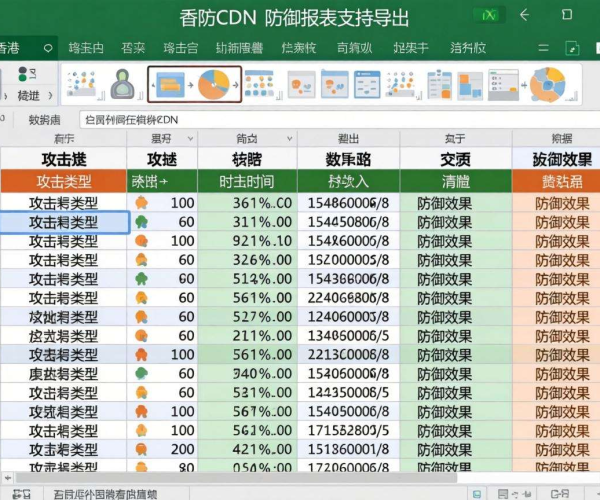Click the rightmost view icon in the status bar
600x500 pixels.
559,494
